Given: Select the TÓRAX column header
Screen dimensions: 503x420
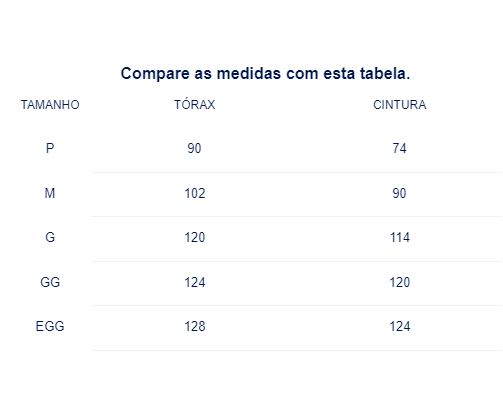Looking at the screenshot, I should [195, 104].
